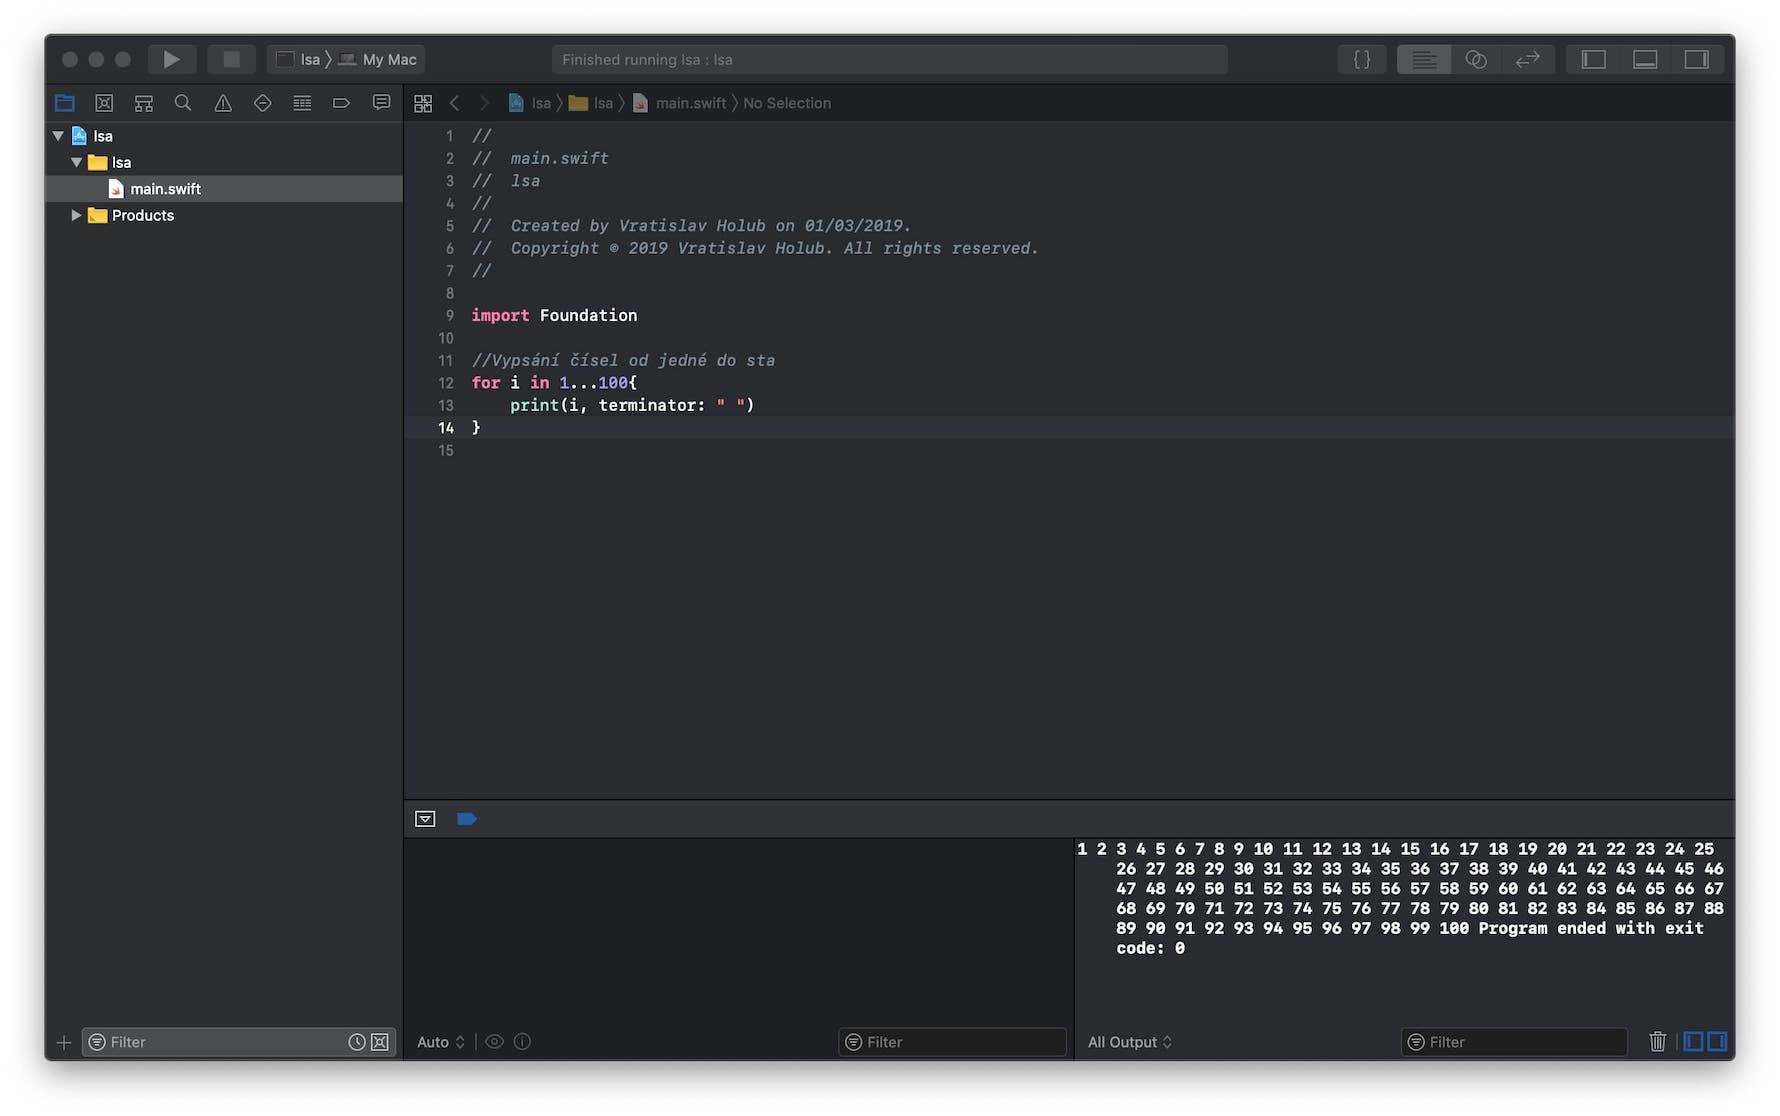Open the lsa project breadcrumb in jump bar
This screenshot has width=1780, height=1116.
(530, 103)
